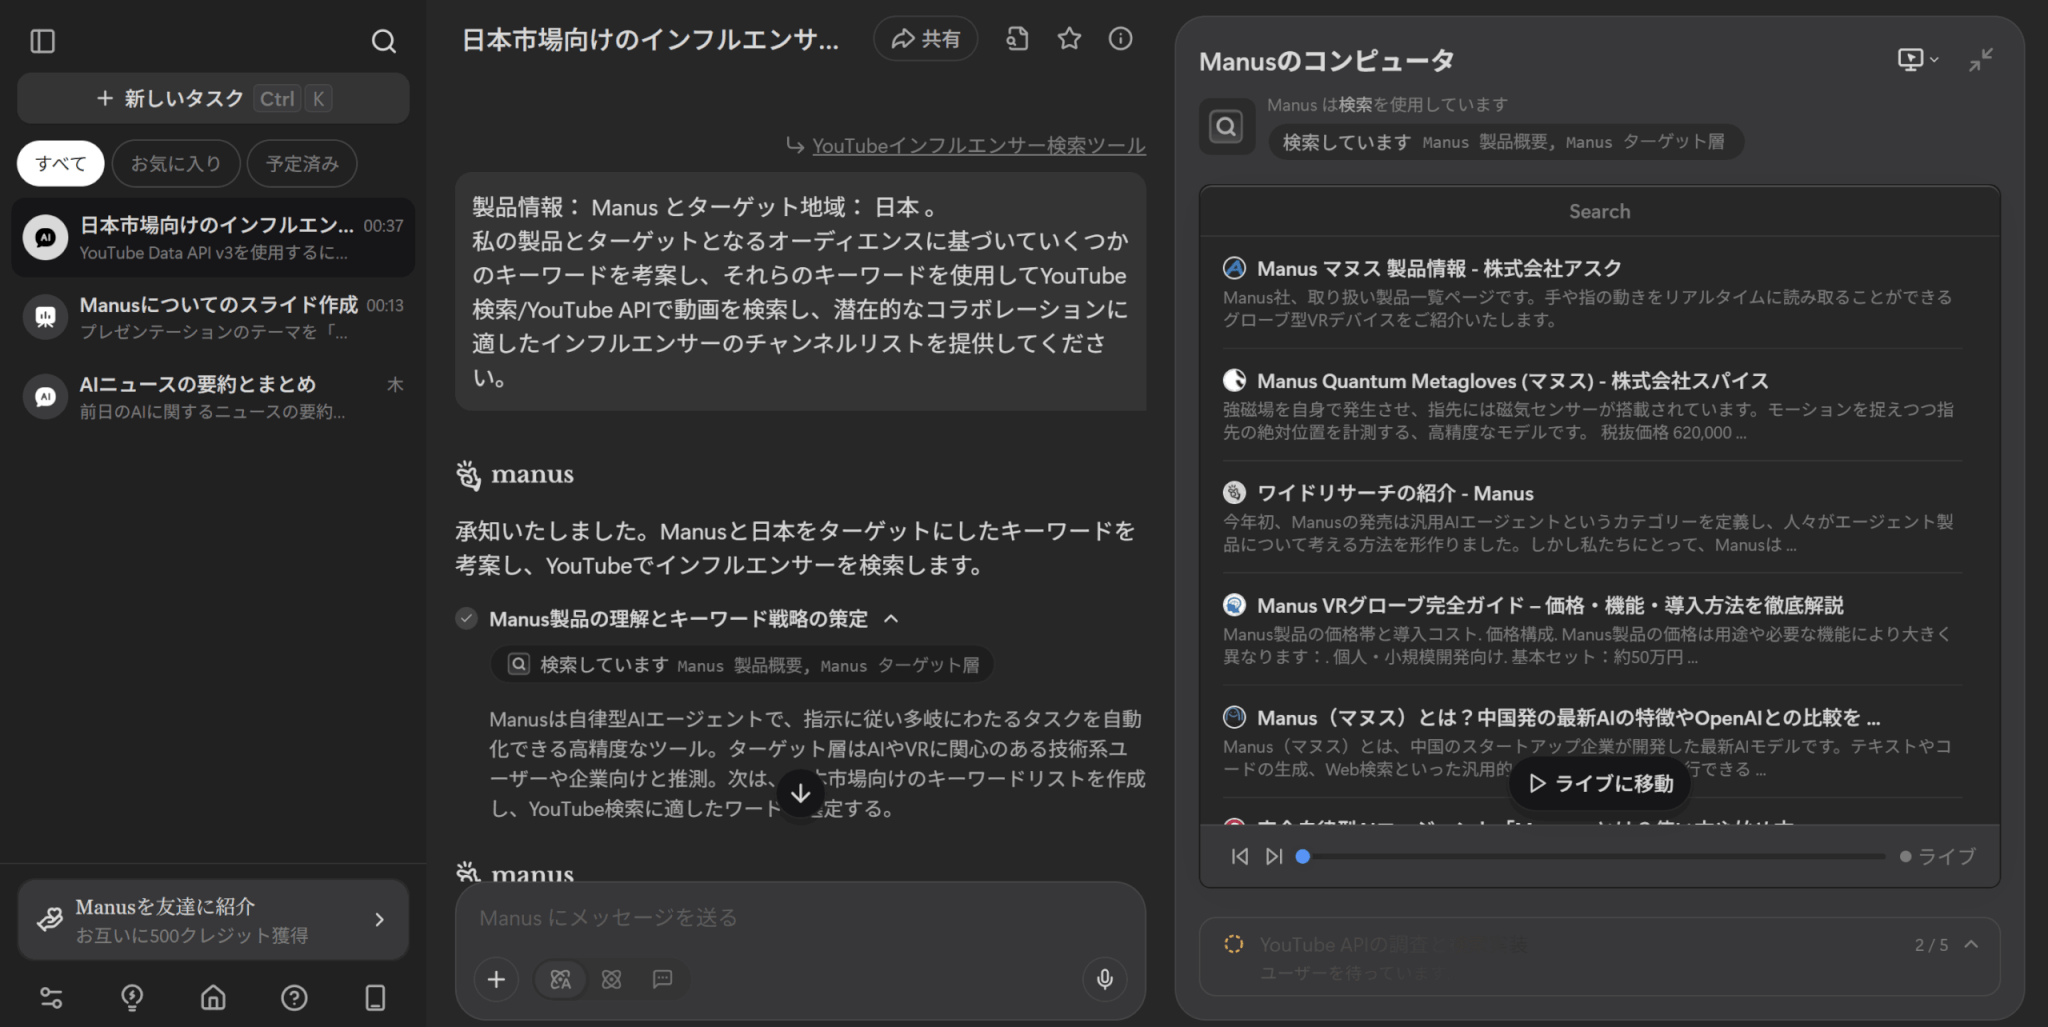This screenshot has width=2048, height=1027.
Task: Click the 共有 share button
Action: coord(925,39)
